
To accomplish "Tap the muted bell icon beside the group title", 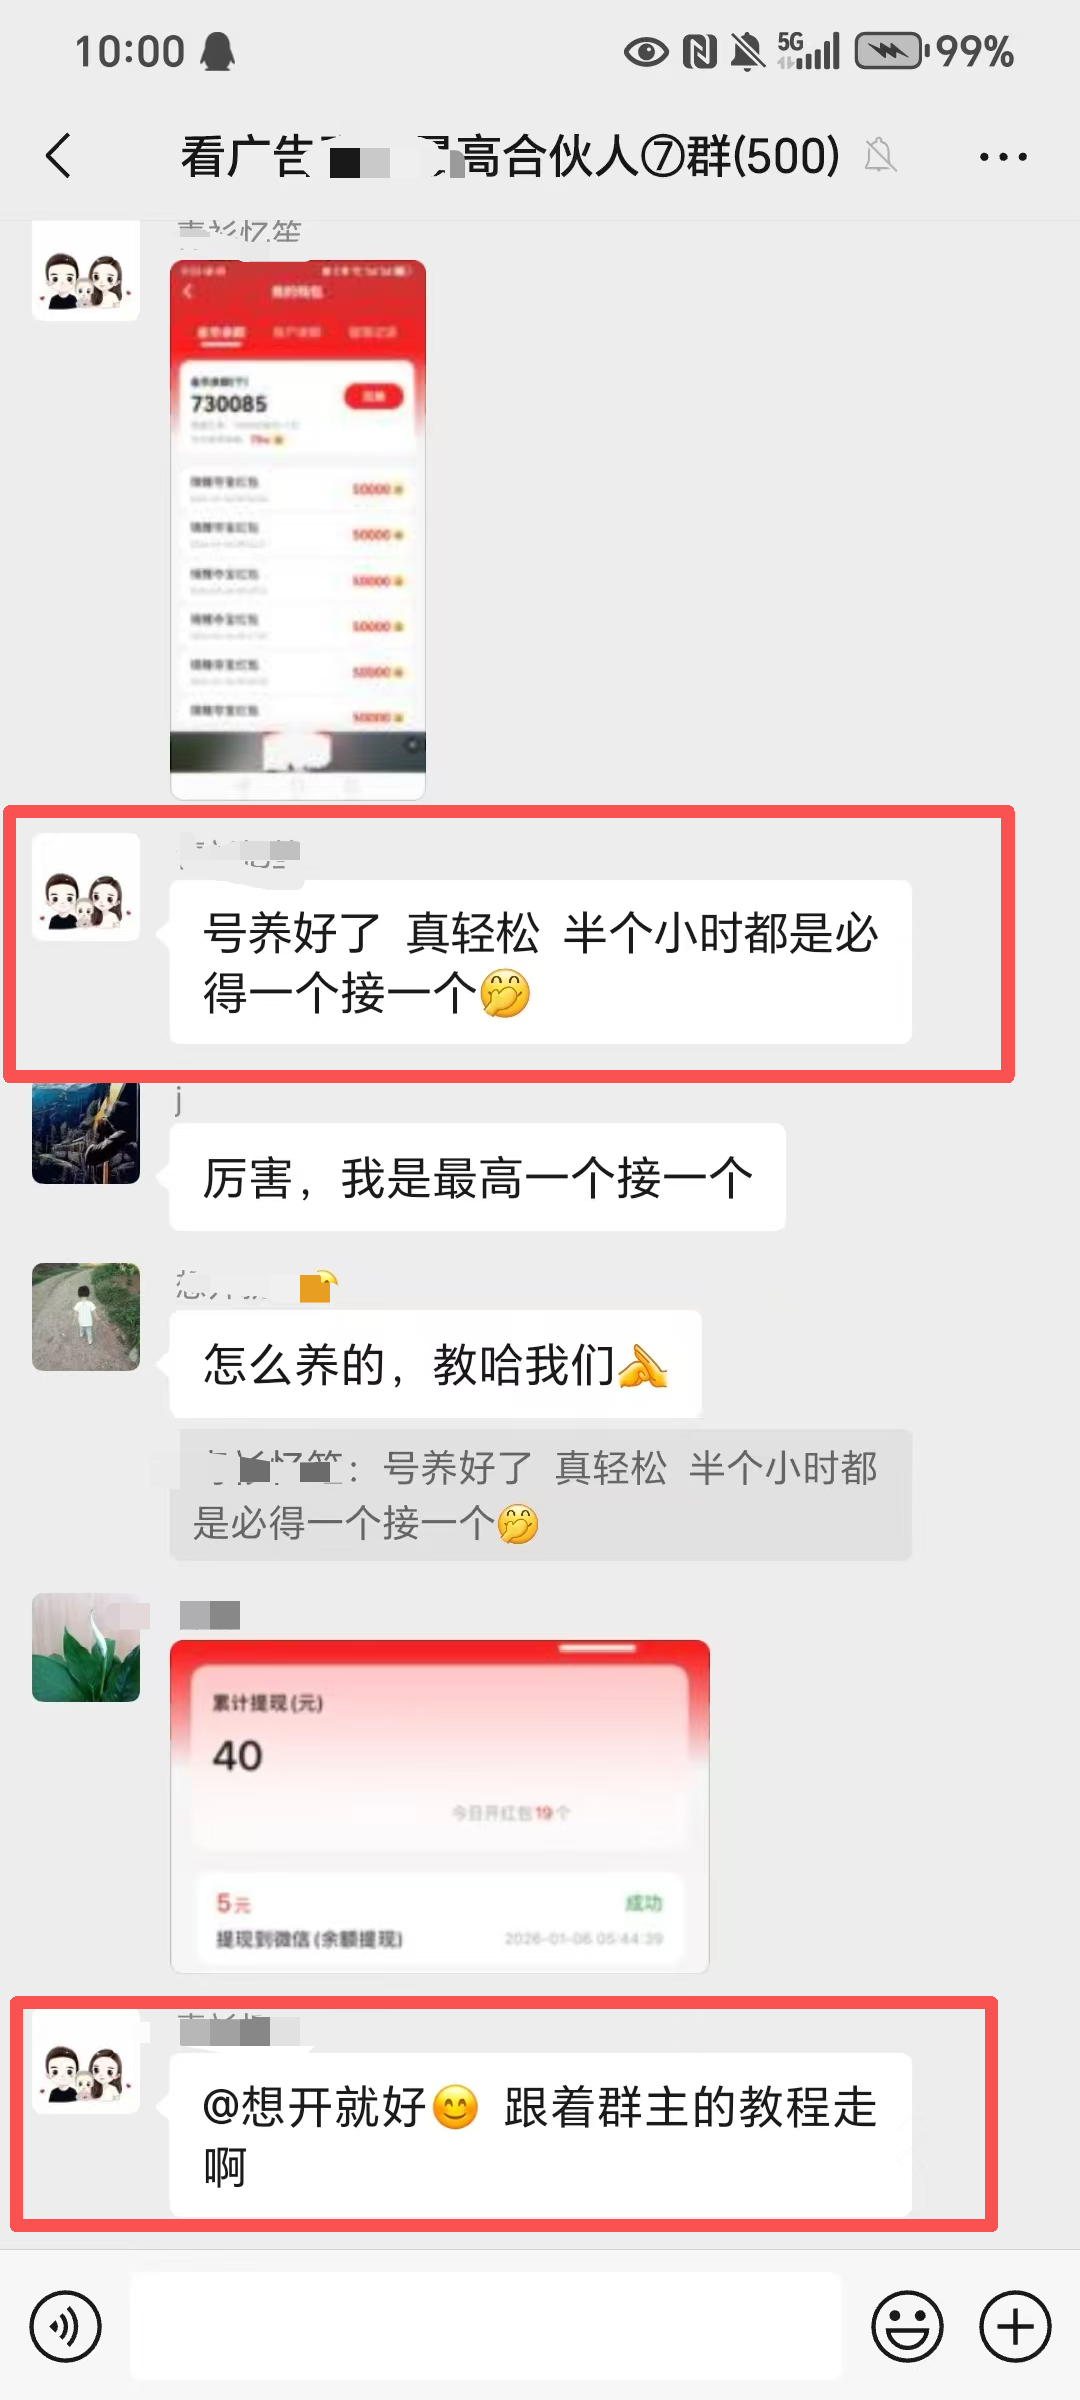I will pyautogui.click(x=880, y=156).
